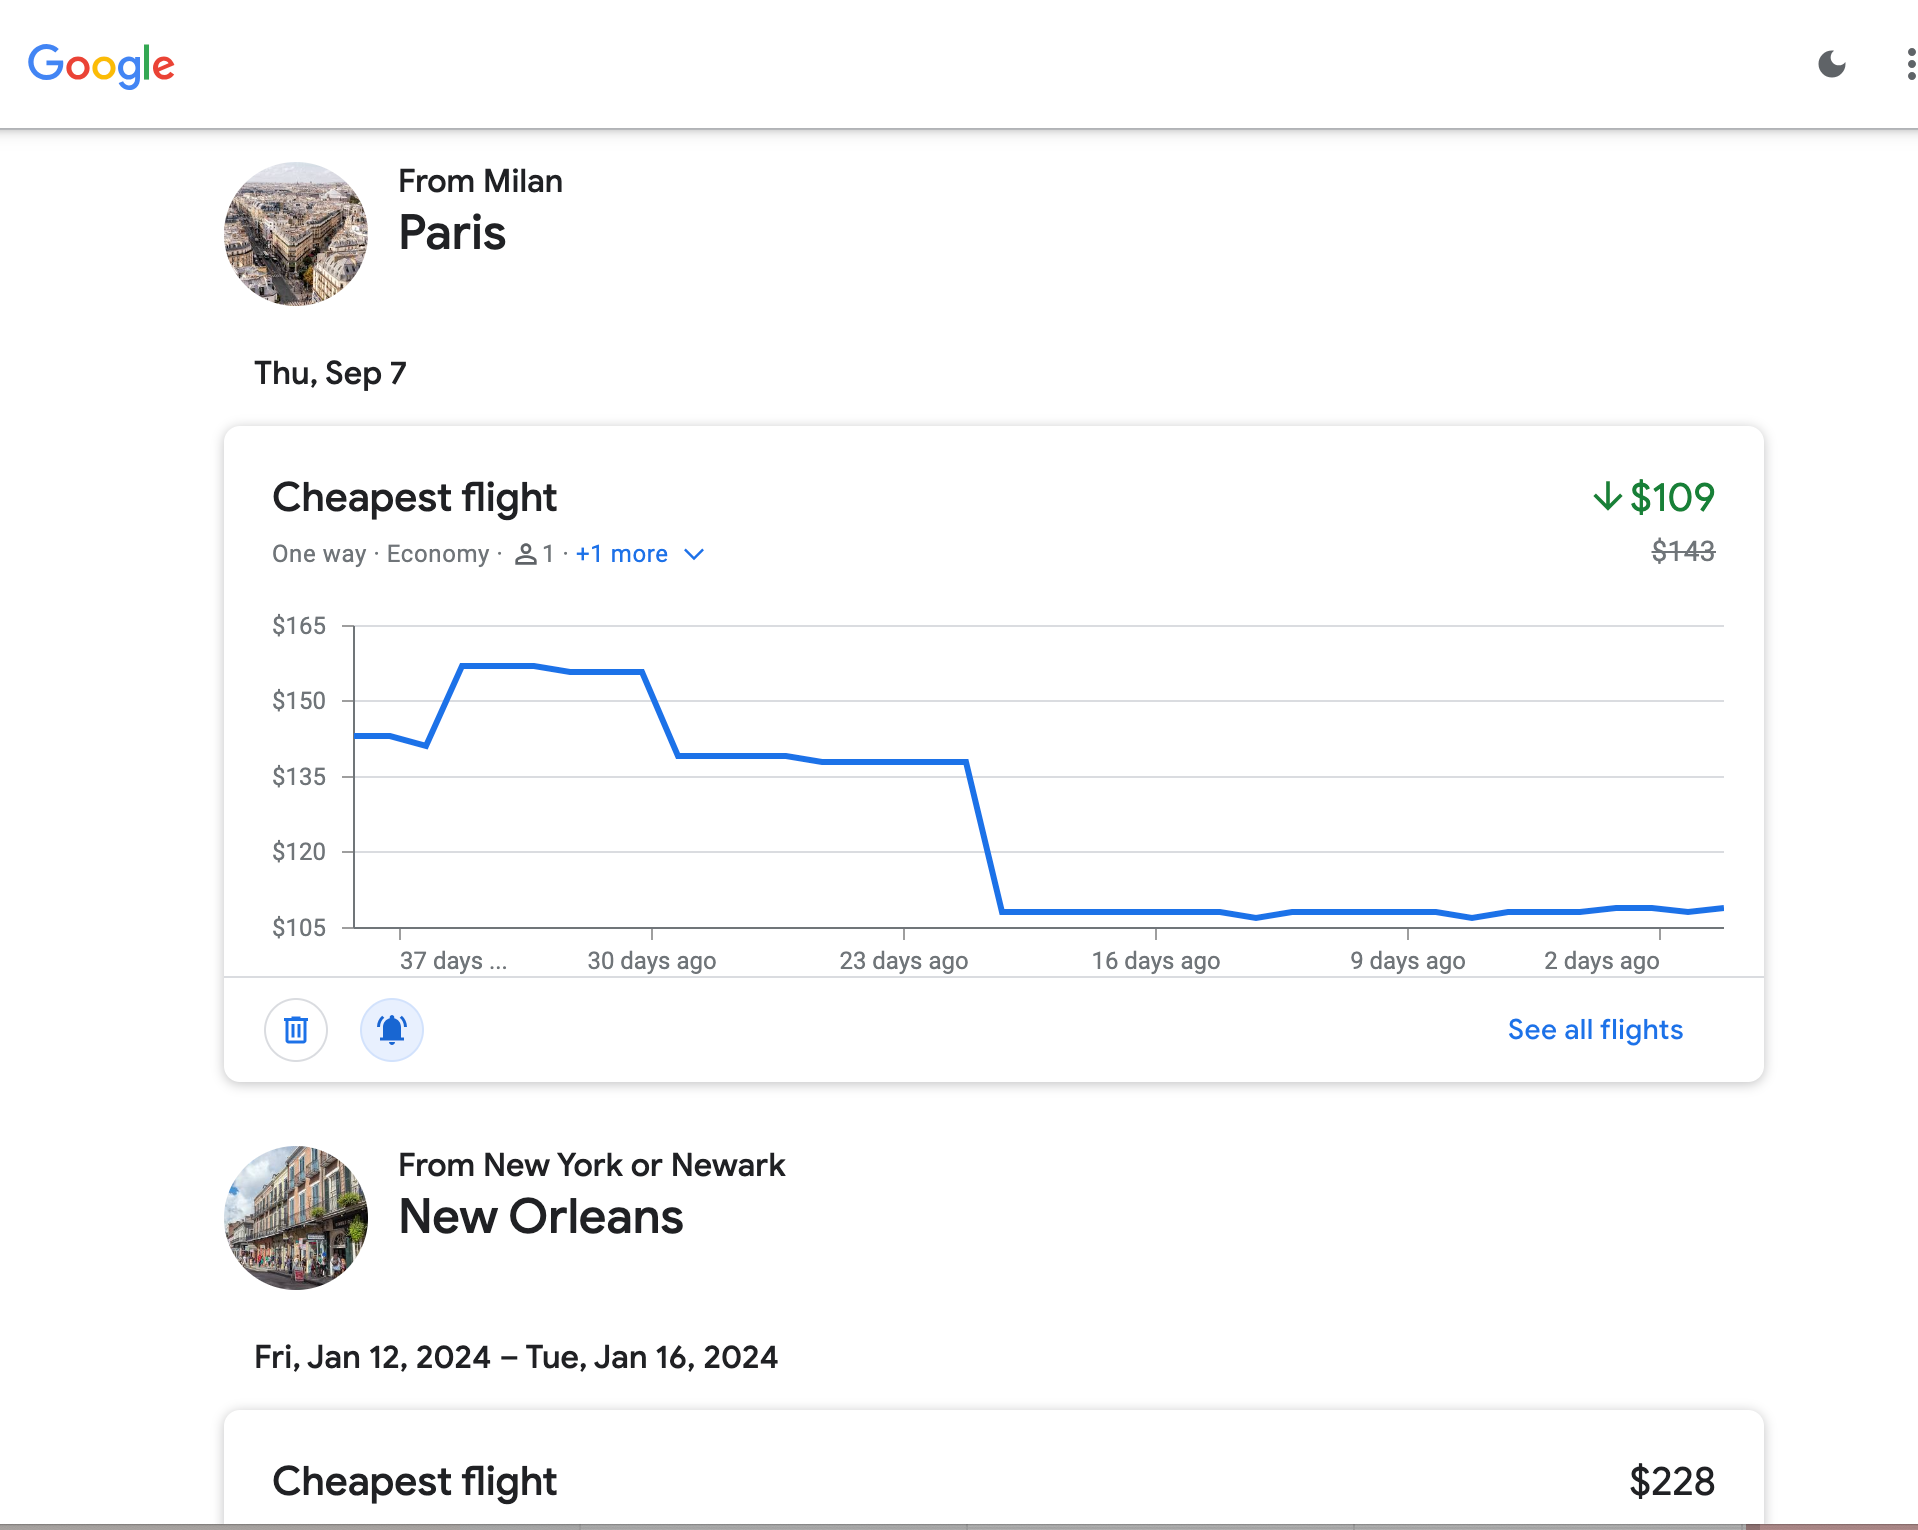The width and height of the screenshot is (1918, 1530).
Task: Click the Paris destination heading
Action: [452, 233]
